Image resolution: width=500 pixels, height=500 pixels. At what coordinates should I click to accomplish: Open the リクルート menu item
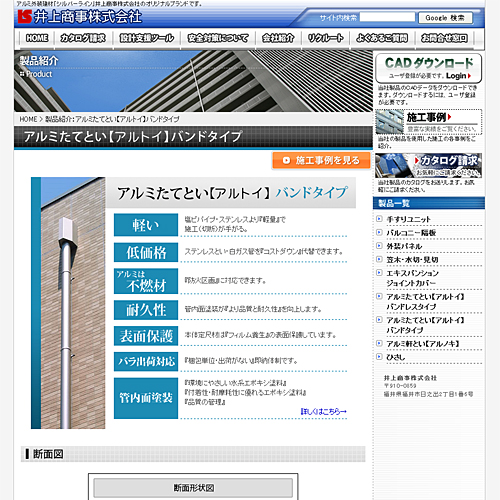(325, 38)
